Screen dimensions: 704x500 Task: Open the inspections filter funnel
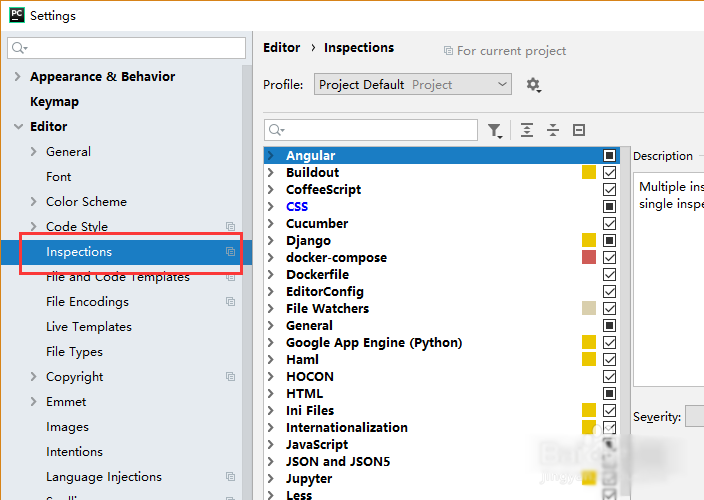[494, 130]
